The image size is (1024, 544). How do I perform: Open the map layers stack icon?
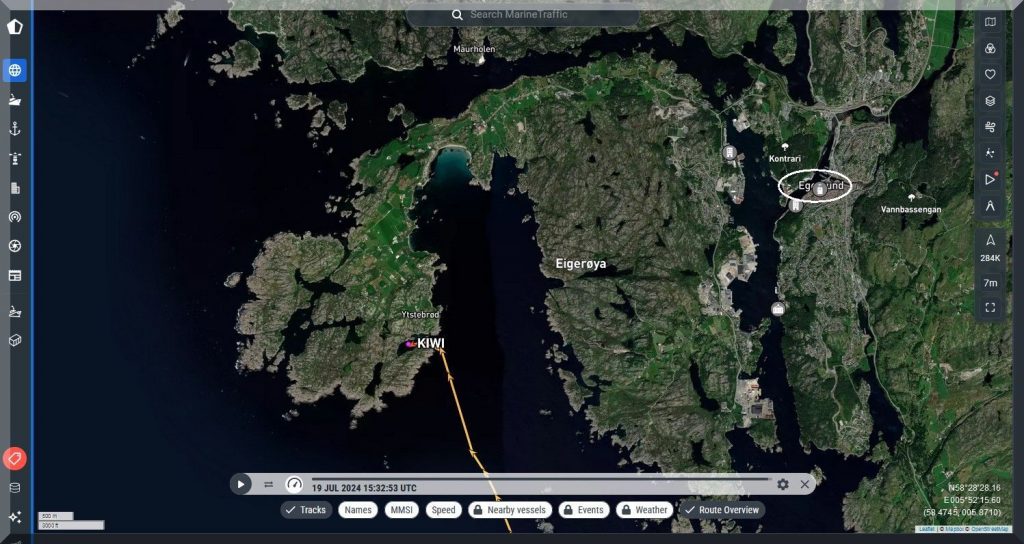click(990, 100)
